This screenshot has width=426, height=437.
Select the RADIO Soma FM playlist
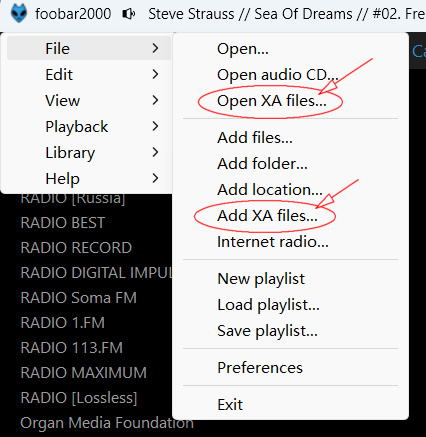coord(79,298)
